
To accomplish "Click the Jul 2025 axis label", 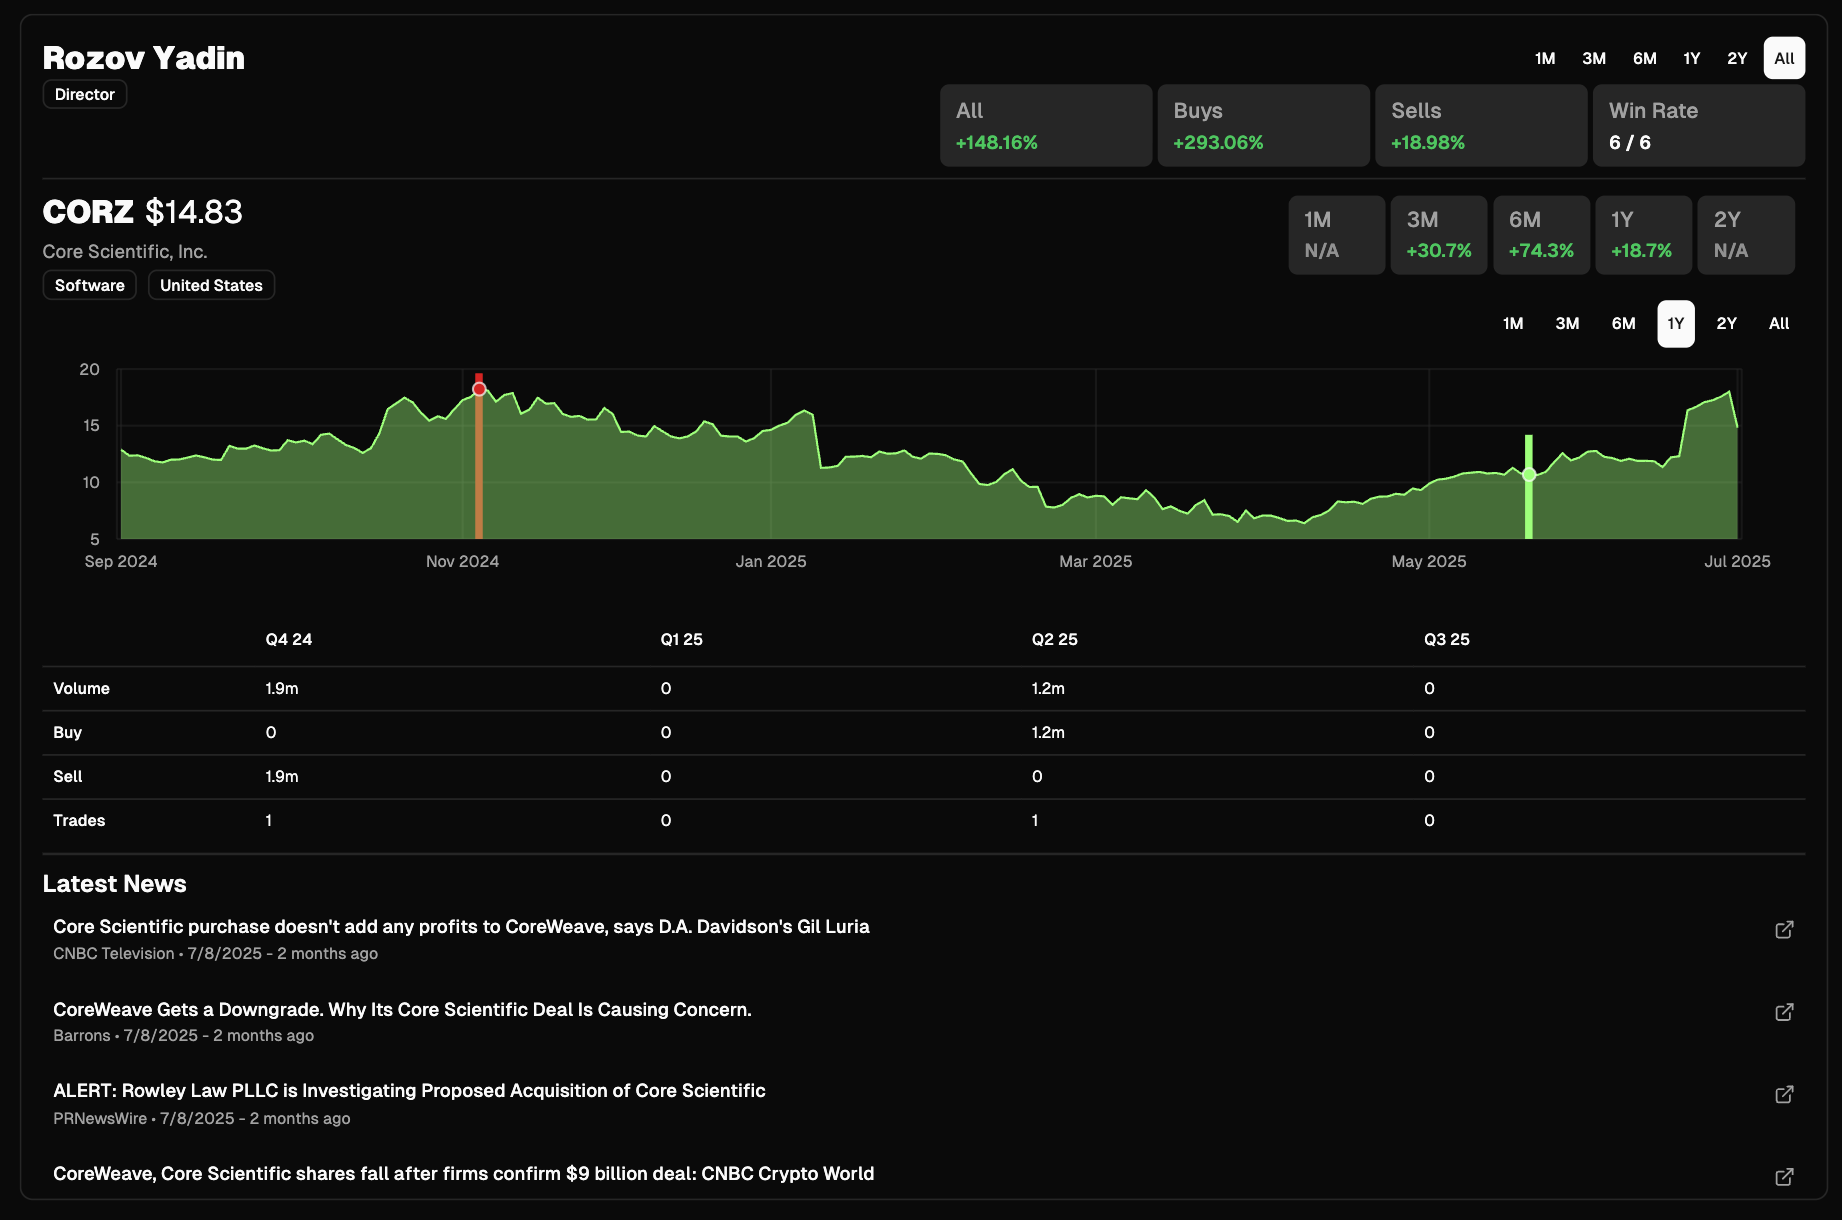I will pyautogui.click(x=1737, y=561).
